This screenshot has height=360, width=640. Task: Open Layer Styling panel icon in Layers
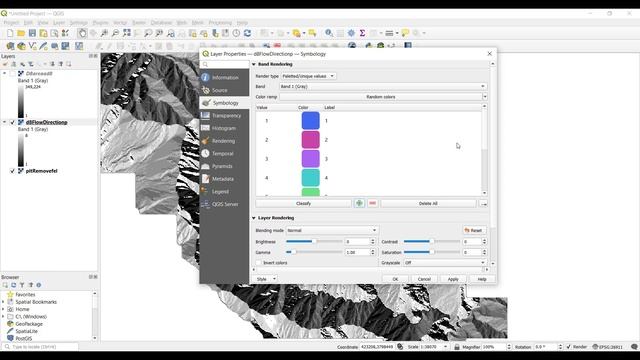tap(5, 64)
